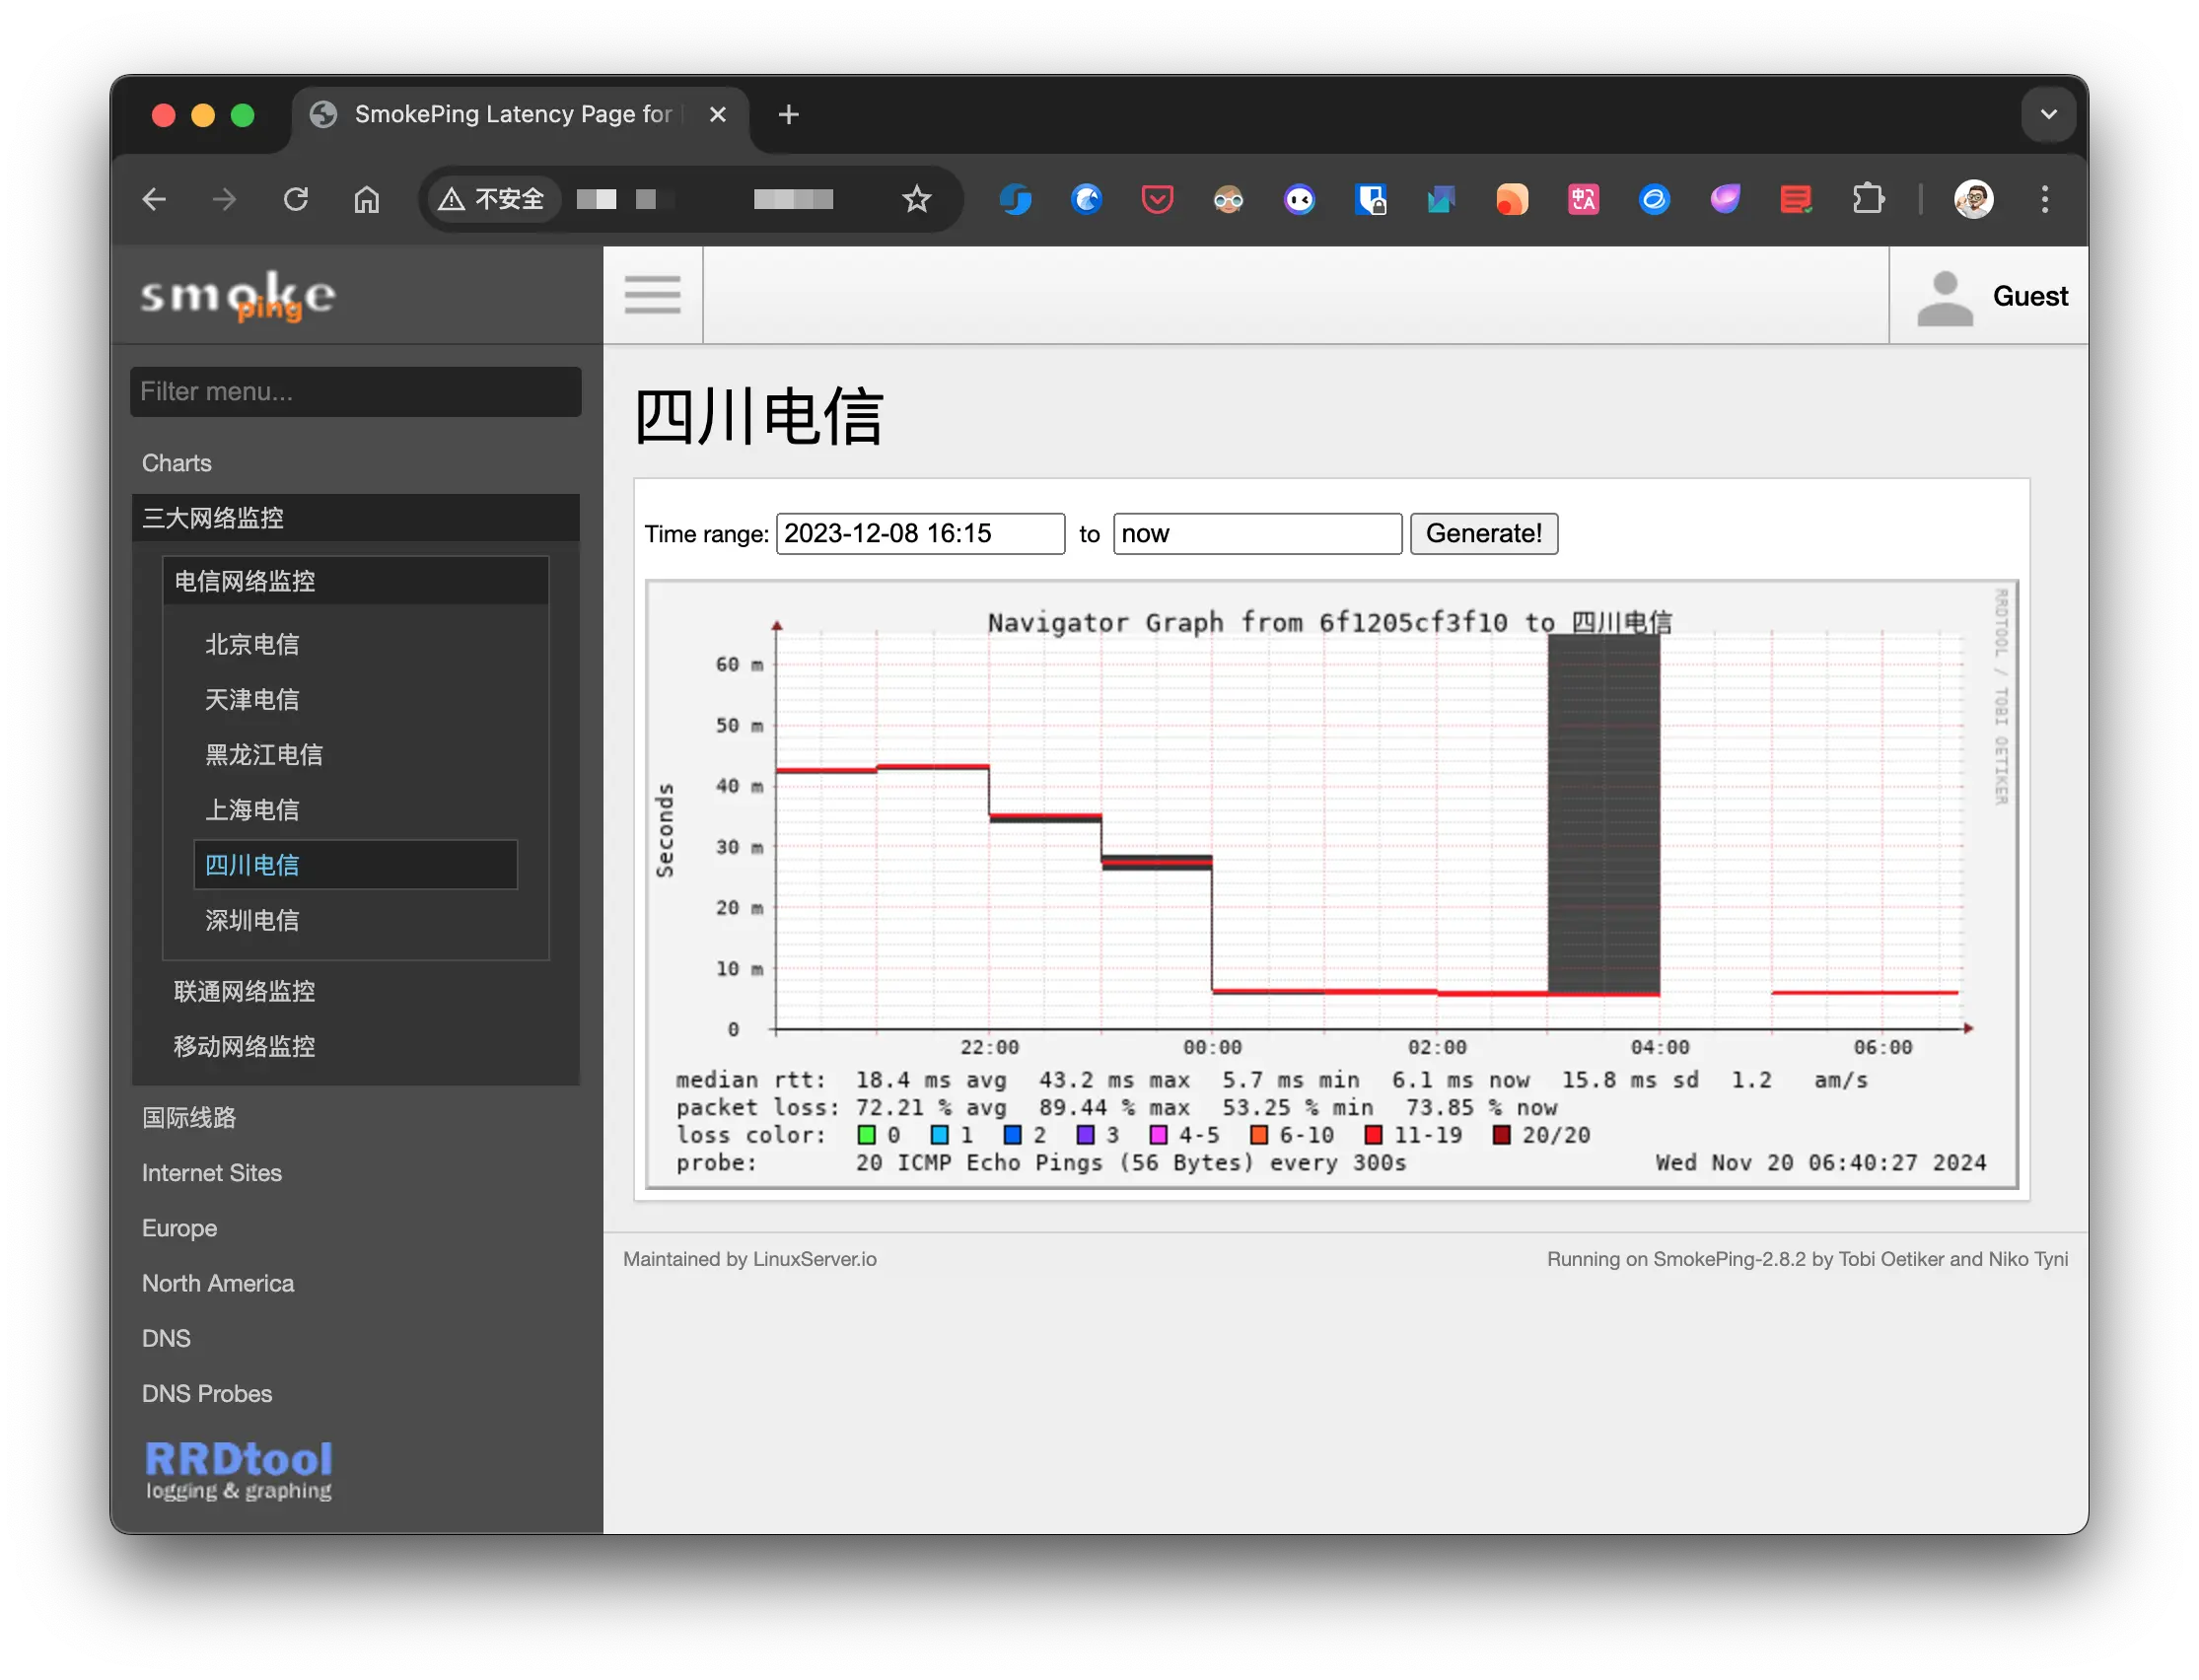
Task: Click the RRDtool logo
Action: coord(238,1469)
